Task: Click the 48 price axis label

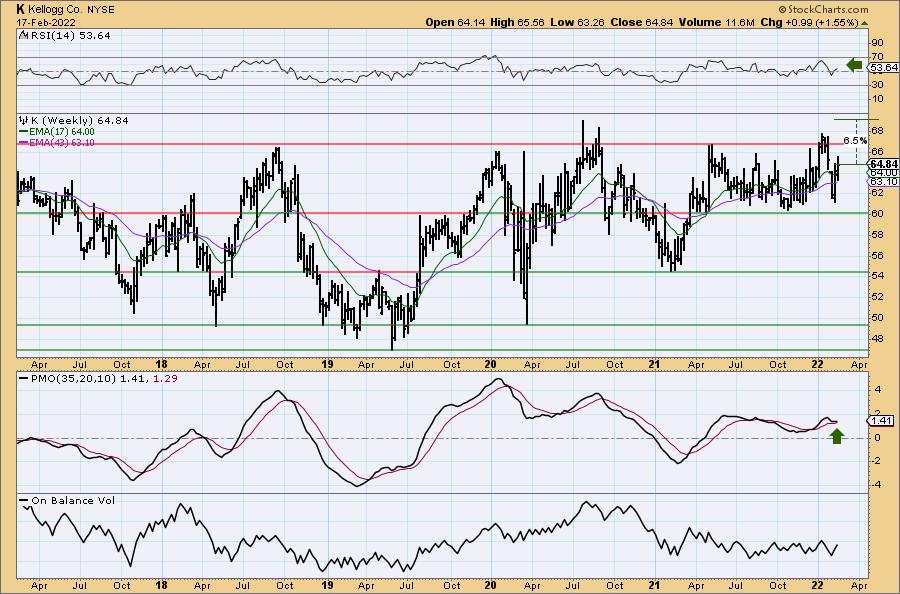Action: 878,339
